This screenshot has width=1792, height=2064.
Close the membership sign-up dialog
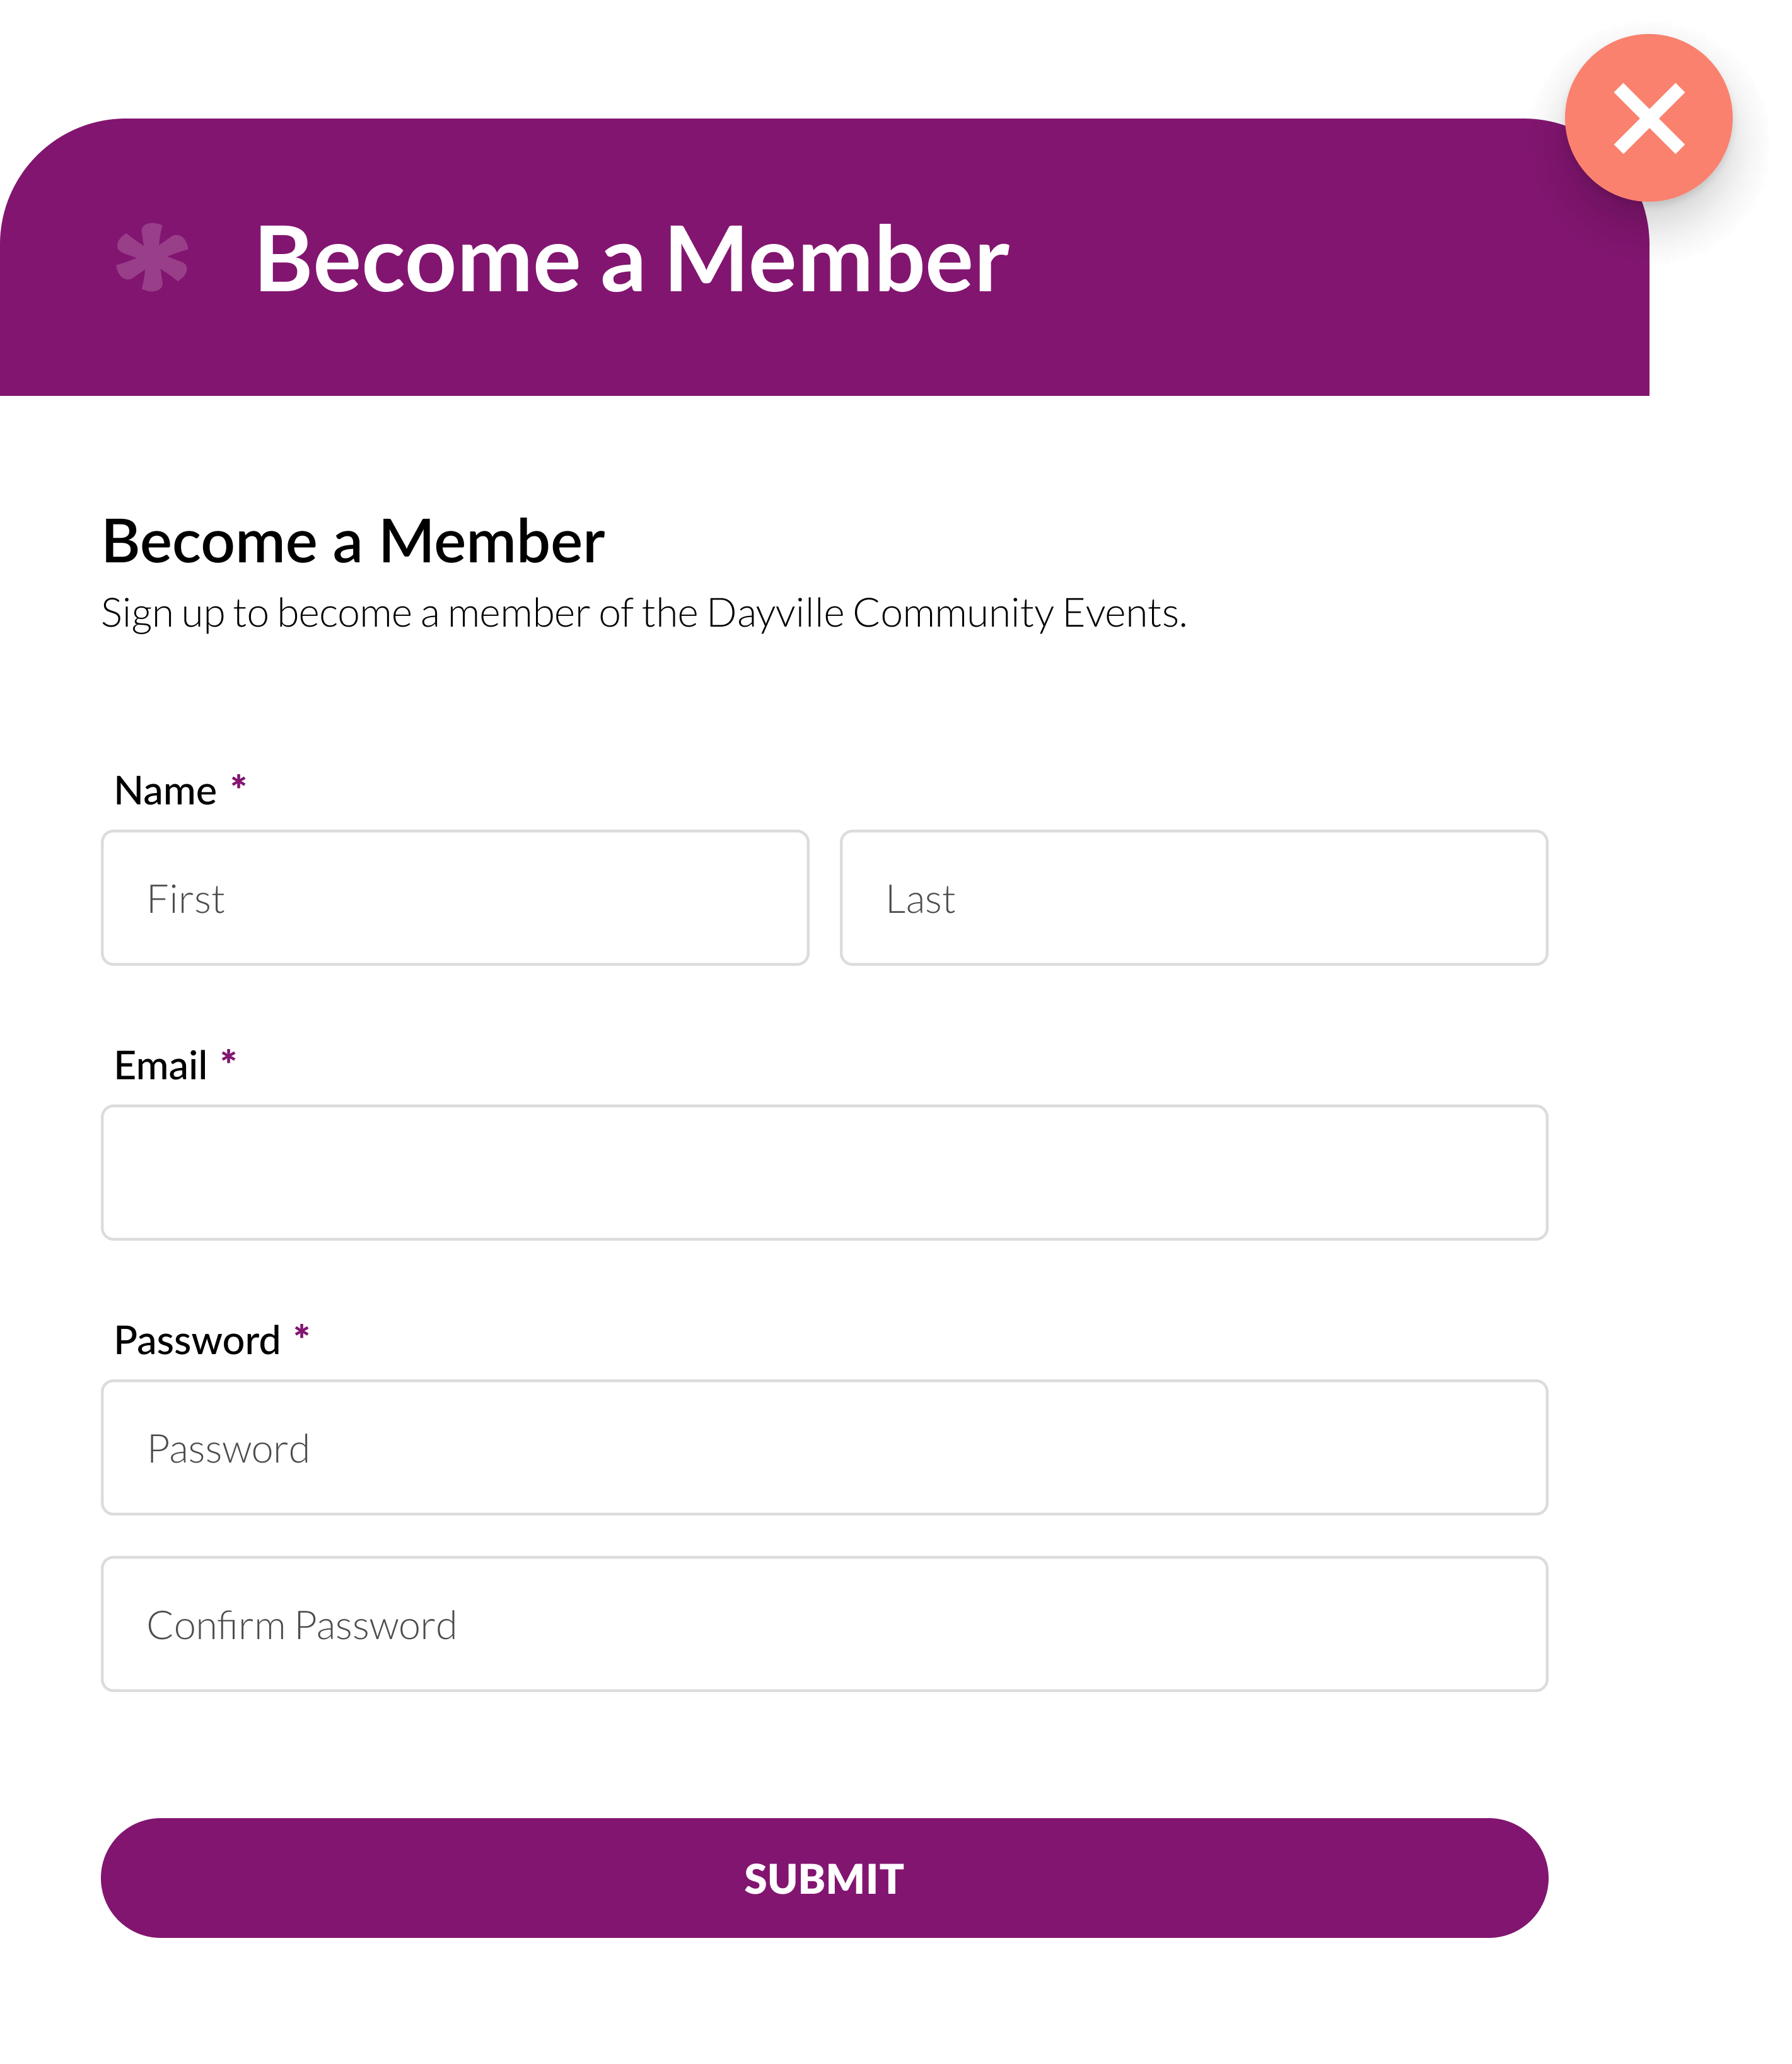coord(1648,118)
